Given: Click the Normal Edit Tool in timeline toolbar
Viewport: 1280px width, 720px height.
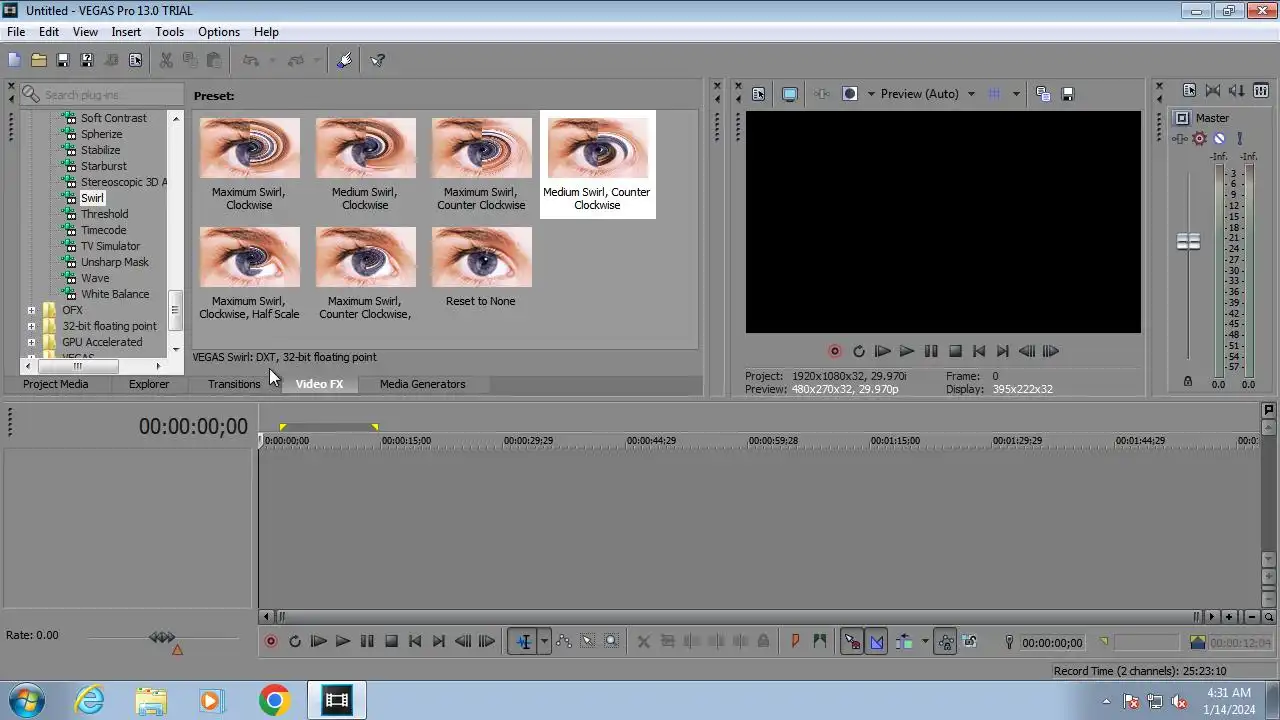Looking at the screenshot, I should pyautogui.click(x=523, y=642).
